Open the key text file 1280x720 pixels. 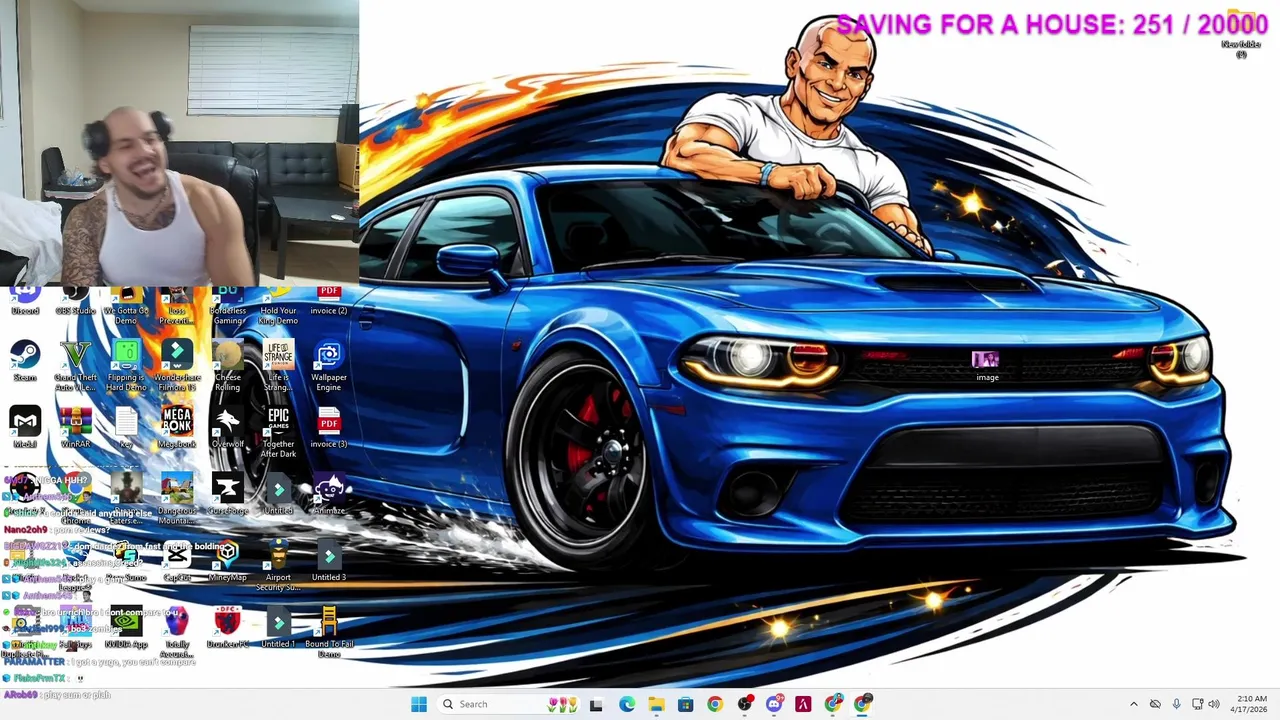[126, 427]
